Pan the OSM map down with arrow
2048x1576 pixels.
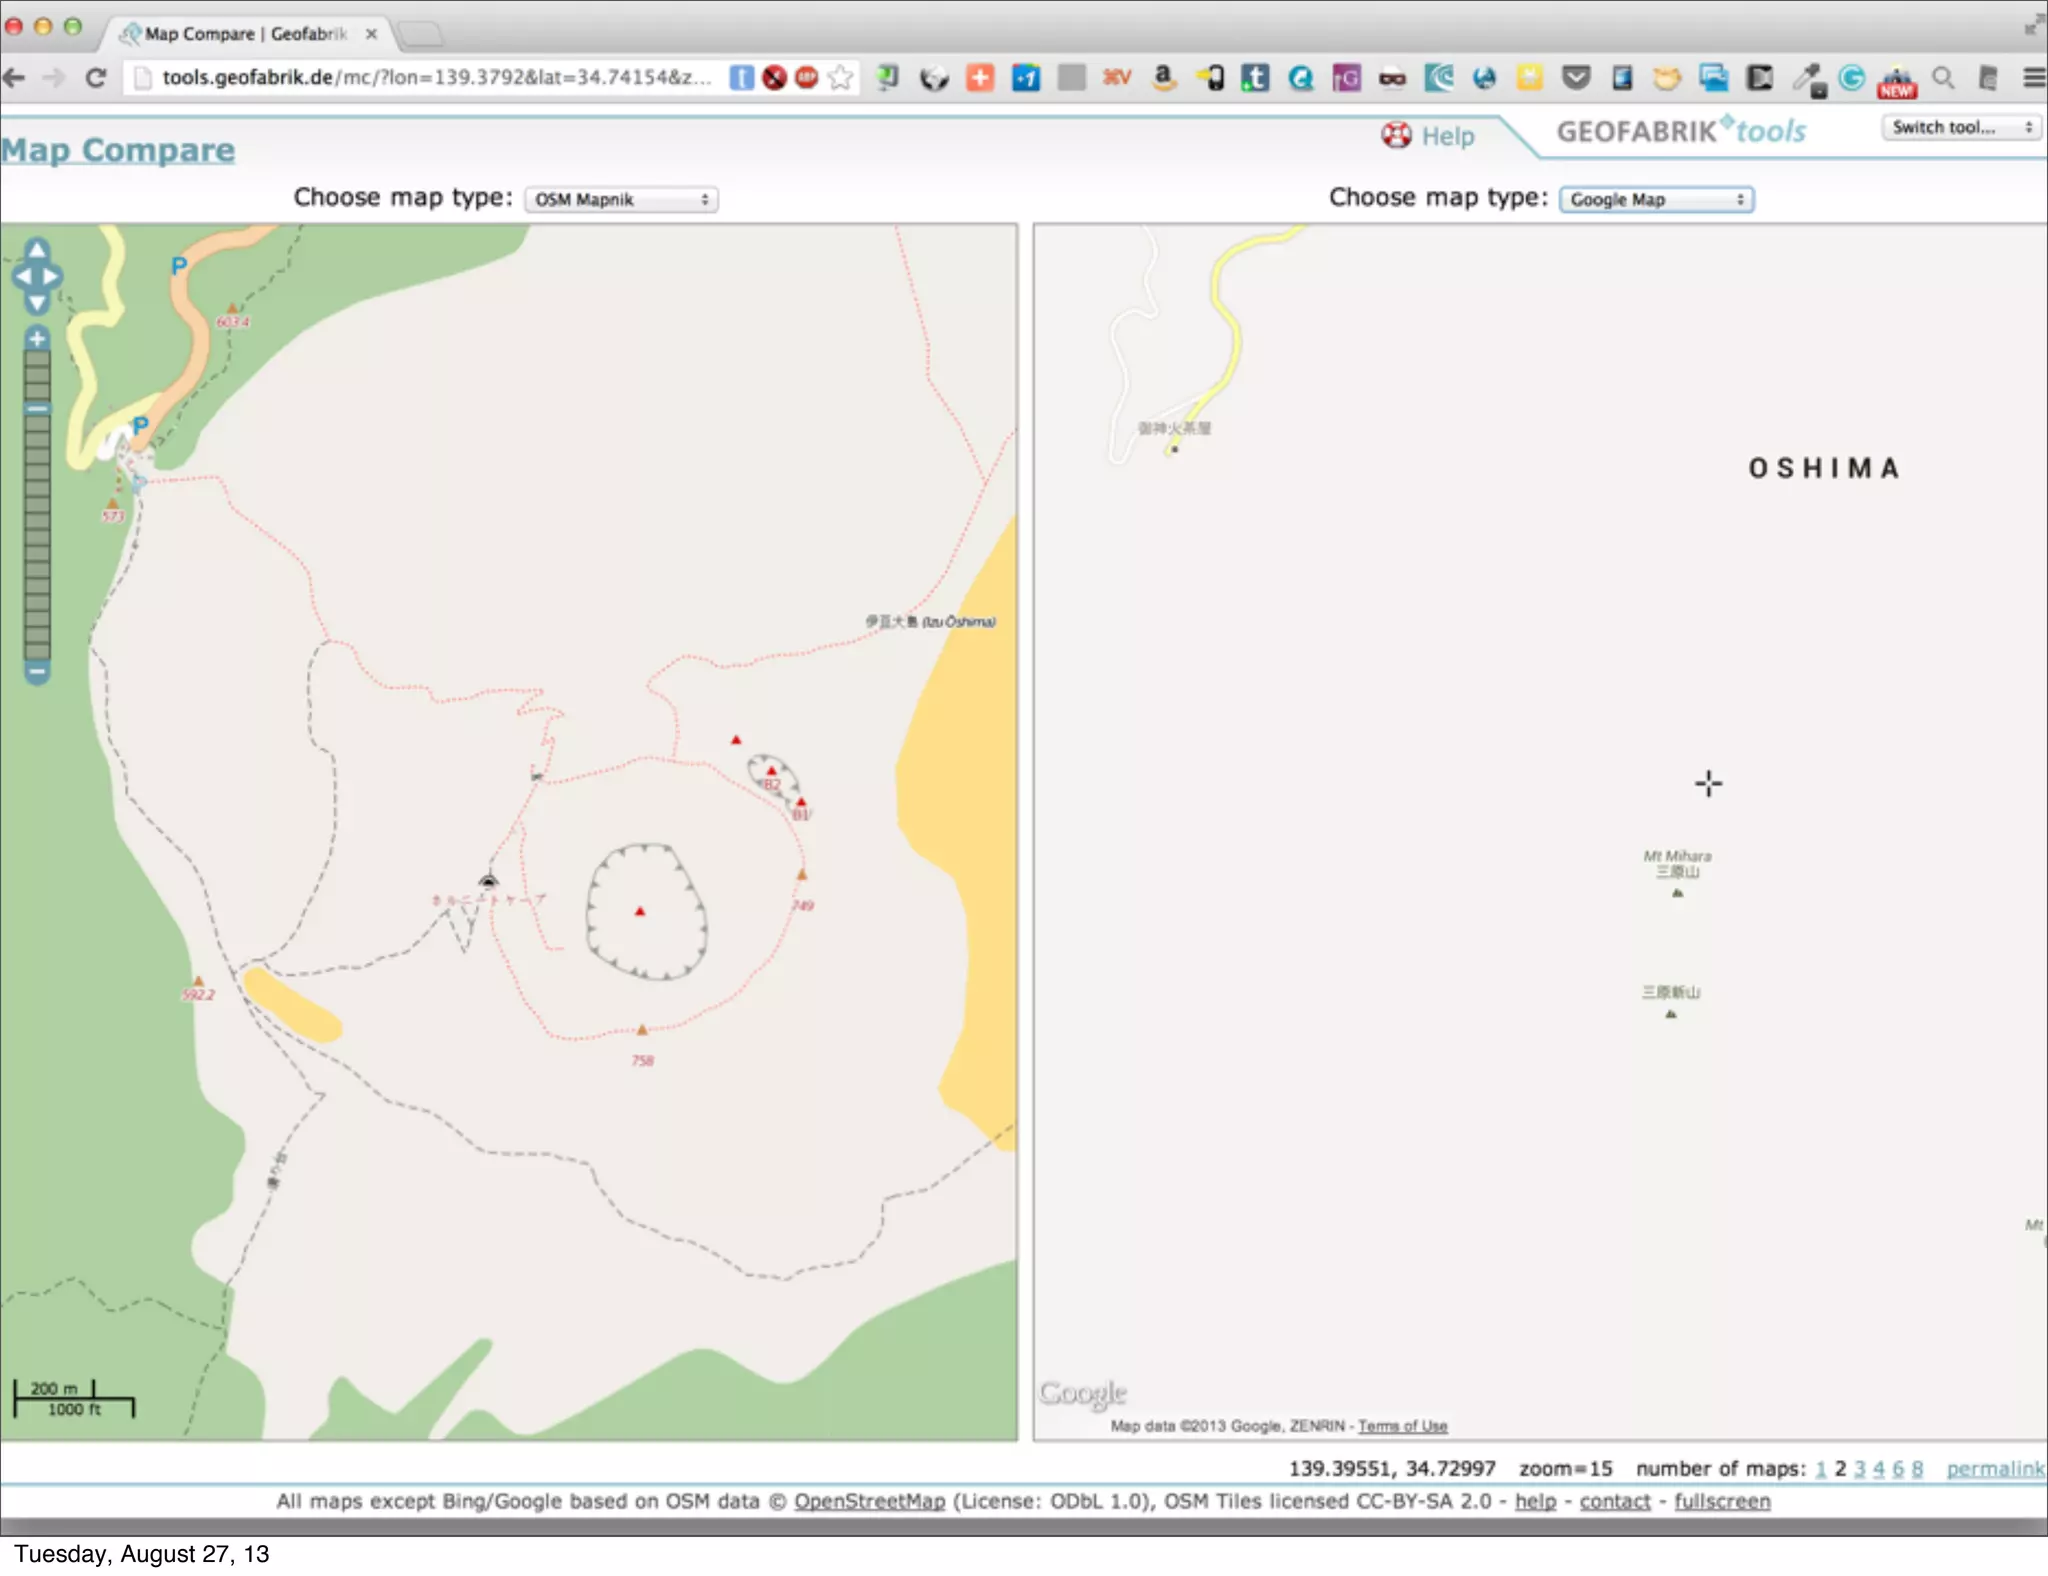pos(37,302)
